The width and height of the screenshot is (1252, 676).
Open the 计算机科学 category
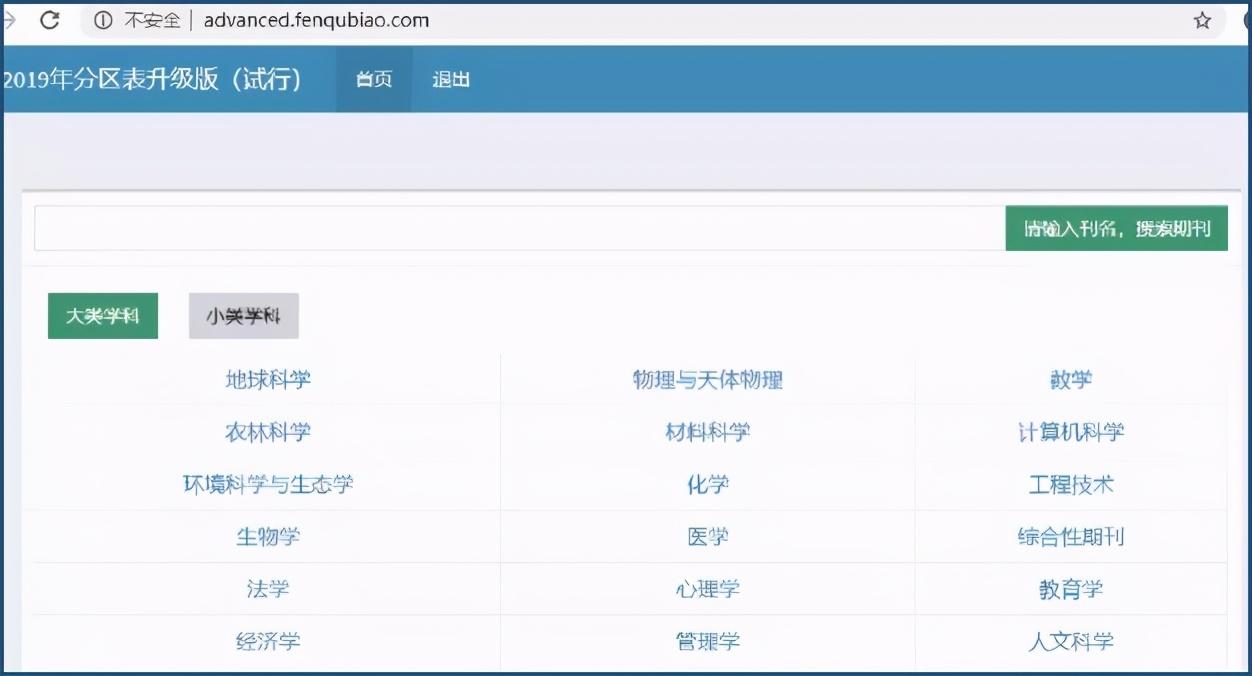1071,431
